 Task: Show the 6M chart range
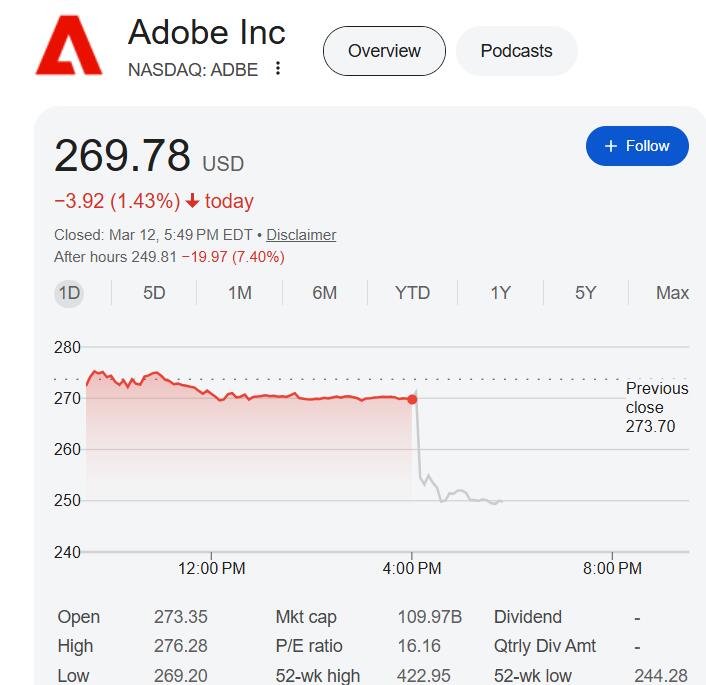point(325,293)
